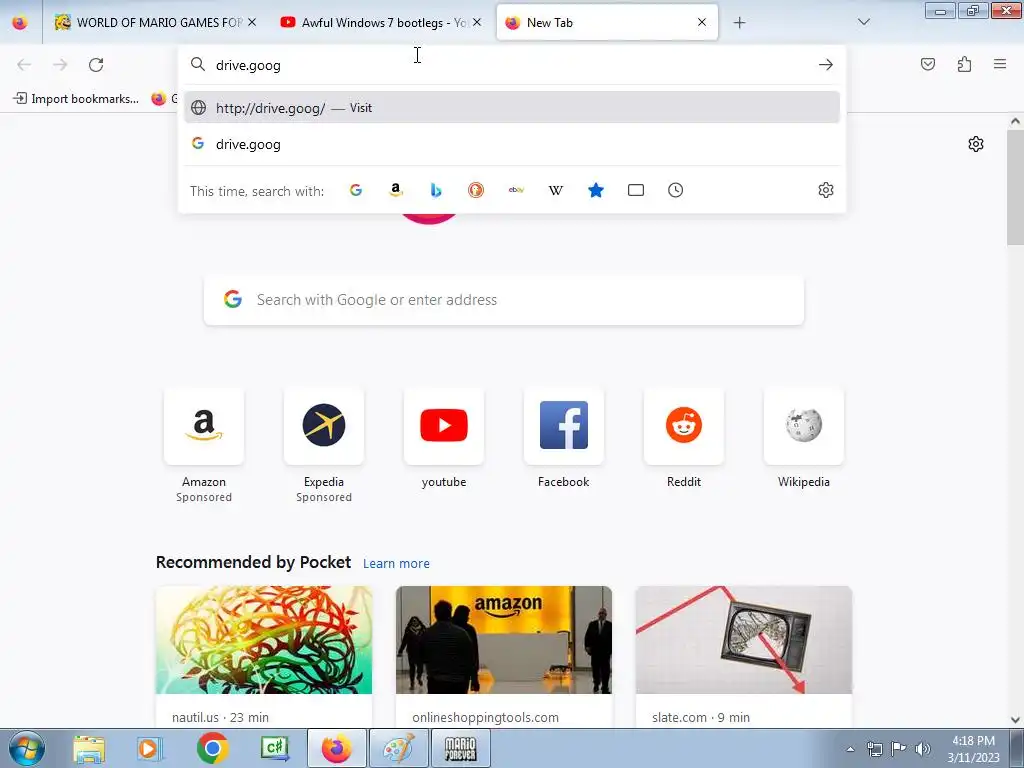
Task: Launch Google Chrome from taskbar
Action: [212, 748]
